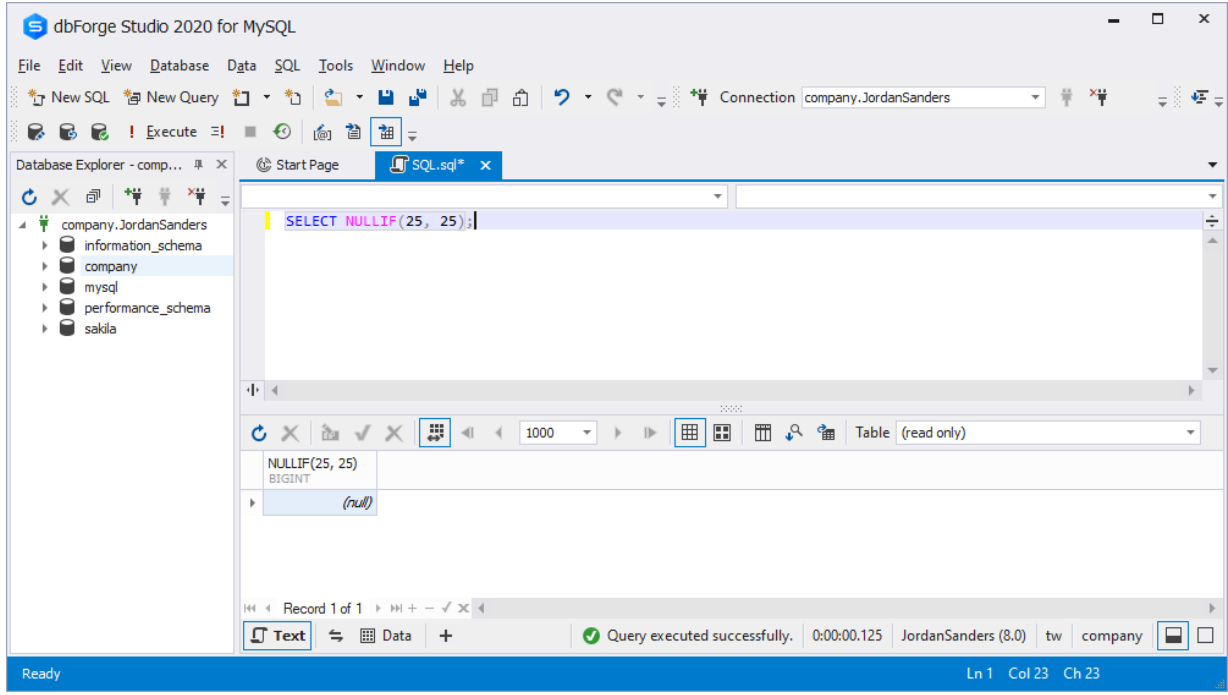Close the Database Explorer panel

coord(221,165)
